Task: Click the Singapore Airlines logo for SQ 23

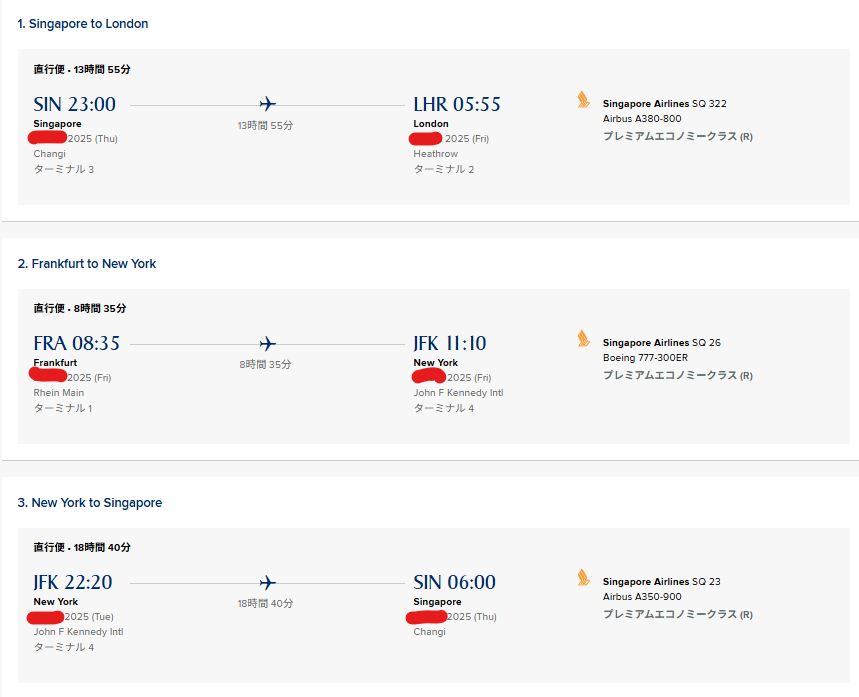Action: (x=583, y=578)
